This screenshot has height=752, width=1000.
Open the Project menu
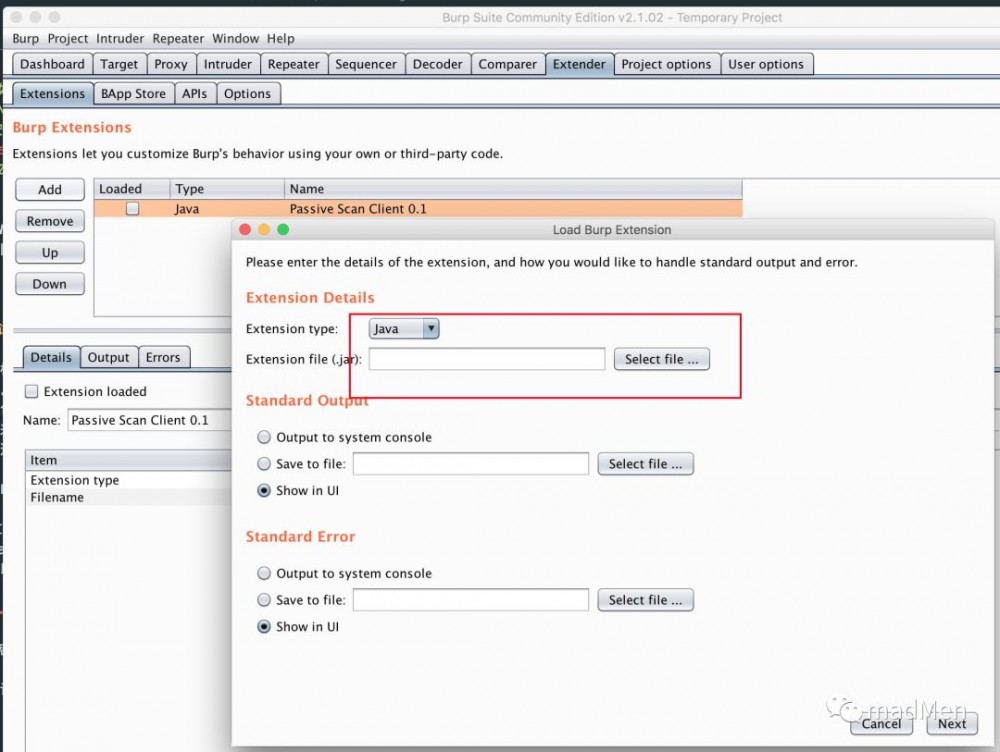tap(68, 39)
